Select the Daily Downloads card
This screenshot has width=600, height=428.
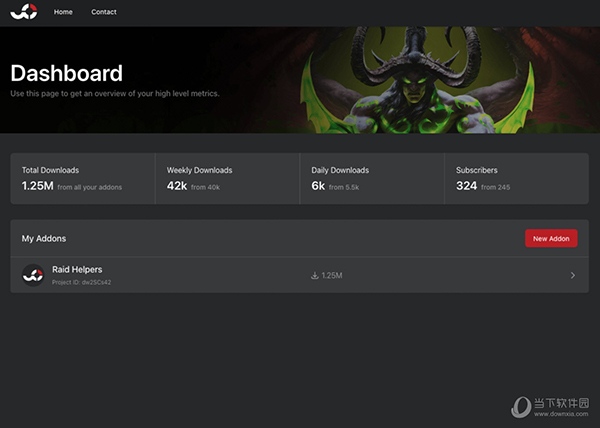[x=372, y=179]
